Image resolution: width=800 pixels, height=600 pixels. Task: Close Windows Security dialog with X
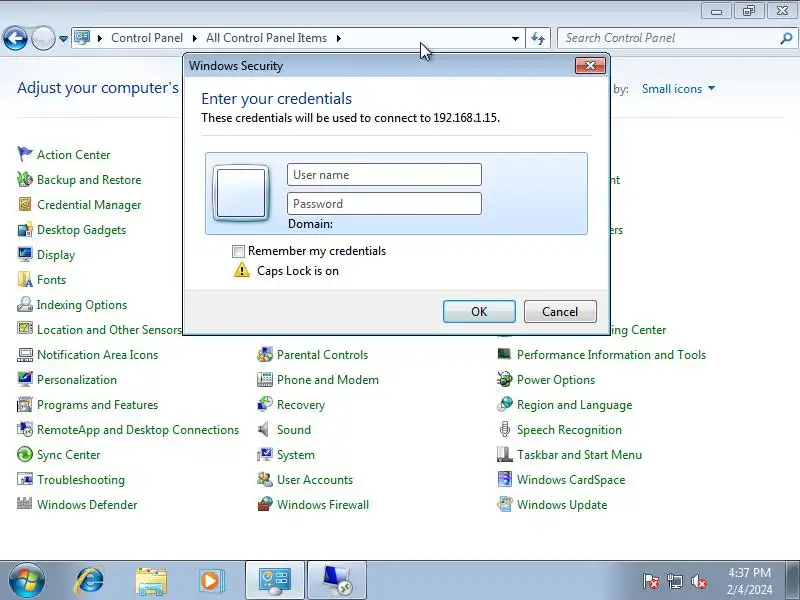pyautogui.click(x=590, y=65)
